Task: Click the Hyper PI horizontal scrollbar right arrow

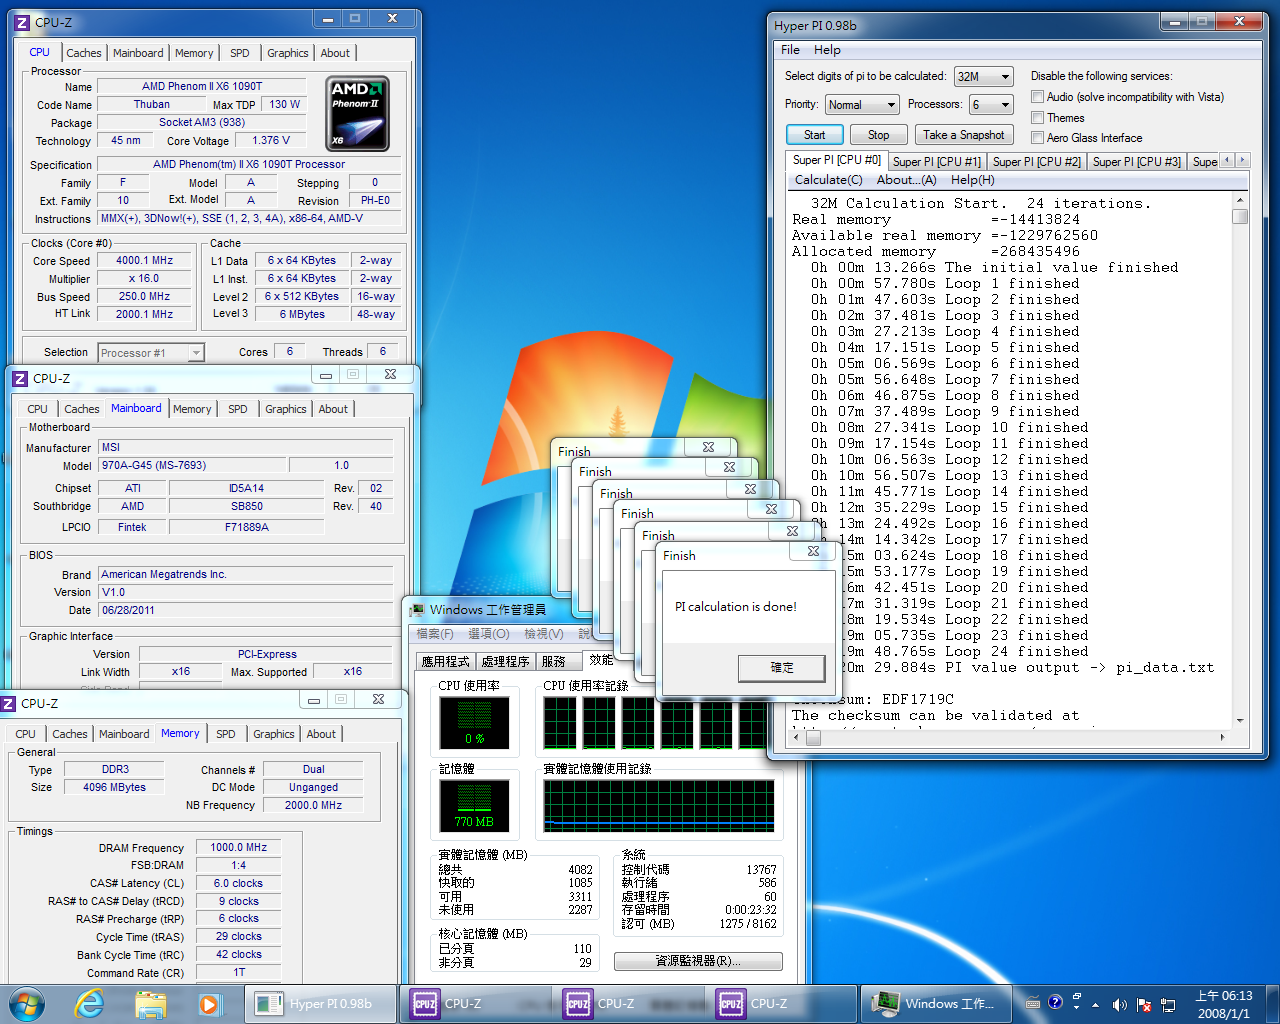Action: click(x=1222, y=738)
